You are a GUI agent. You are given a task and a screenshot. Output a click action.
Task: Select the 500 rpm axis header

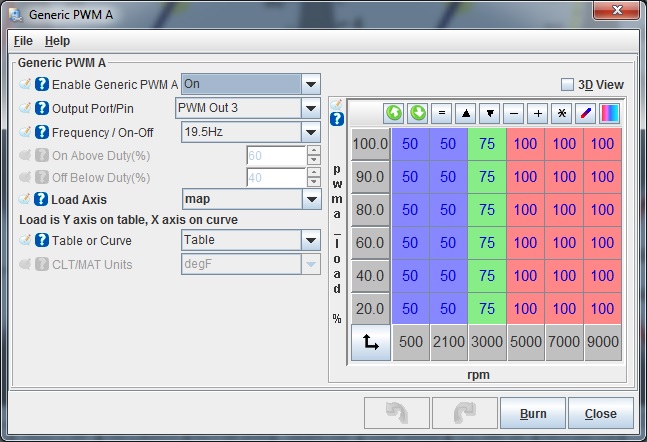[411, 342]
